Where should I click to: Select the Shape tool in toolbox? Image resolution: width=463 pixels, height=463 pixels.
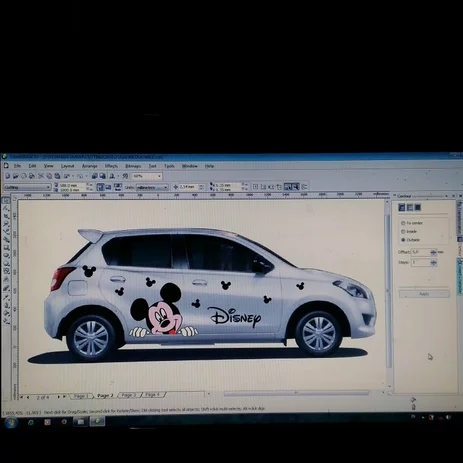pos(6,208)
